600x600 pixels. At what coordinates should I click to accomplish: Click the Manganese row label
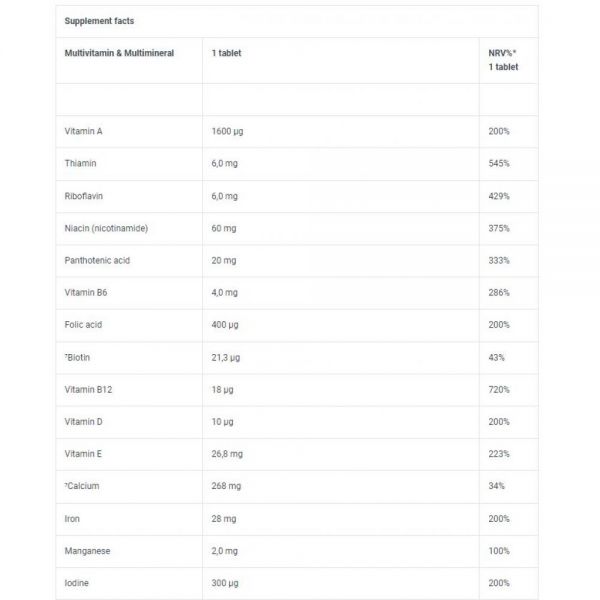[88, 551]
